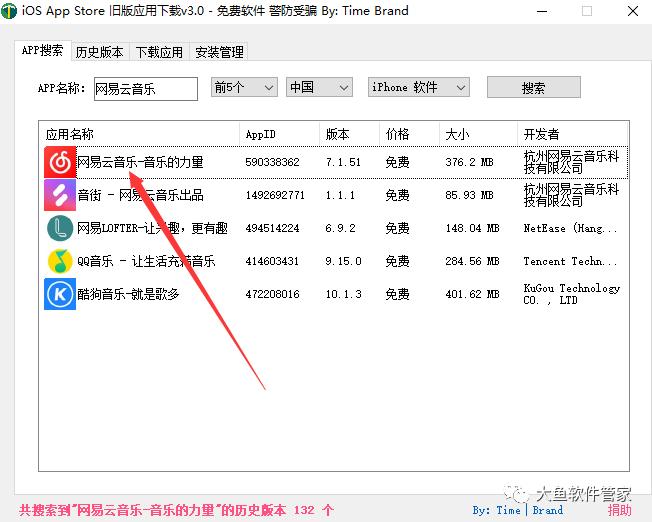Click size 85.93 MB
Image resolution: width=652 pixels, height=522 pixels.
click(x=469, y=195)
